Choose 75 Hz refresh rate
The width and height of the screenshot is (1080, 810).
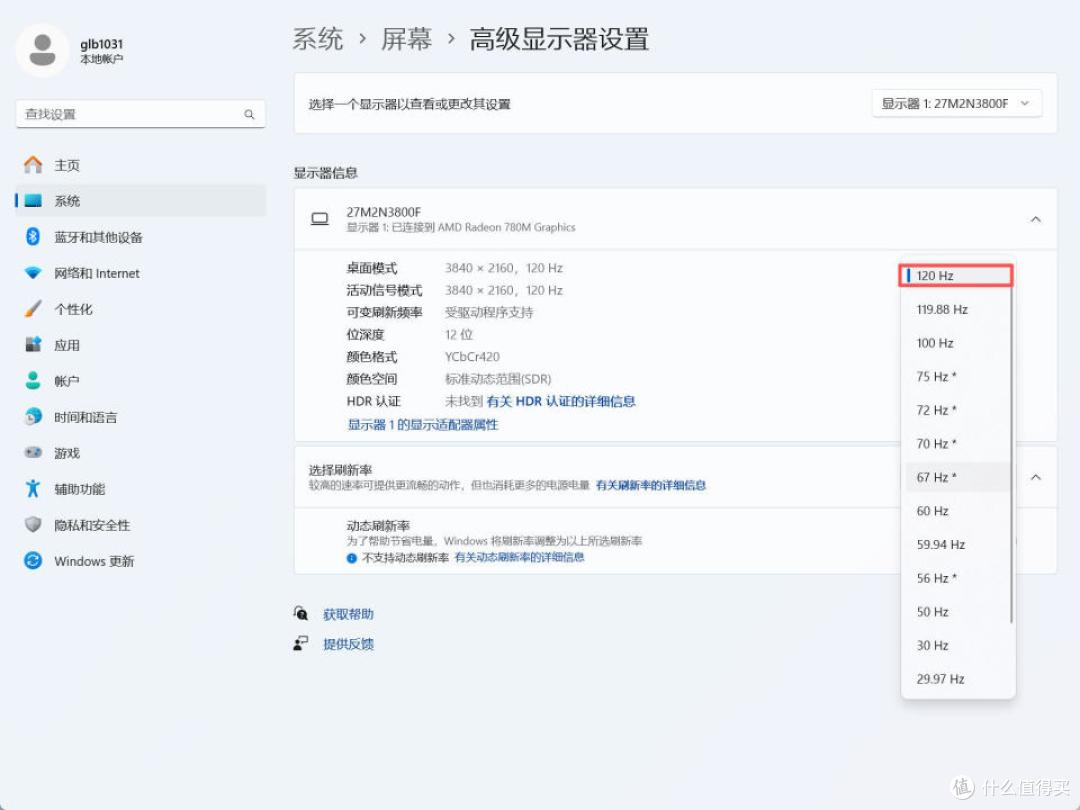[956, 377]
